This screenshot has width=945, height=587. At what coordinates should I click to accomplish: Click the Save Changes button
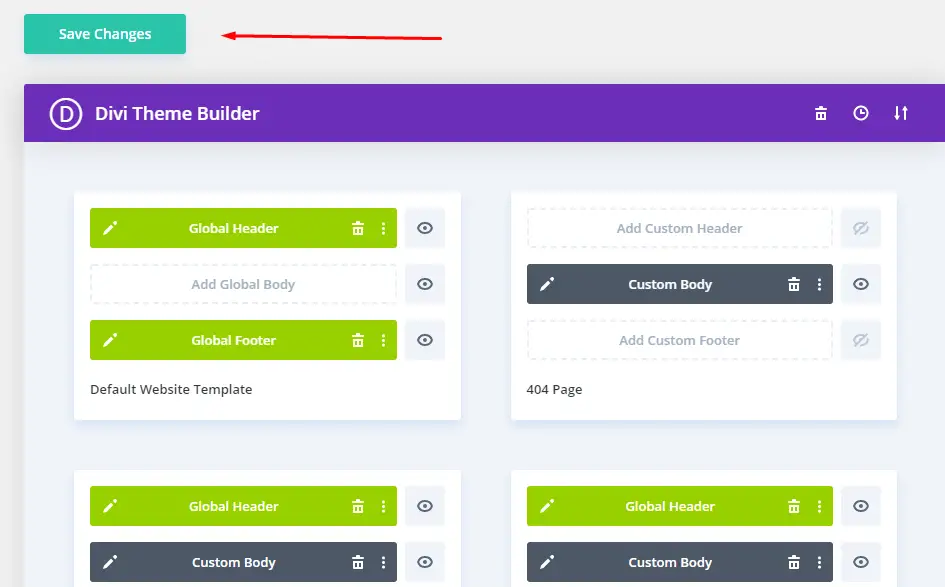[x=105, y=34]
